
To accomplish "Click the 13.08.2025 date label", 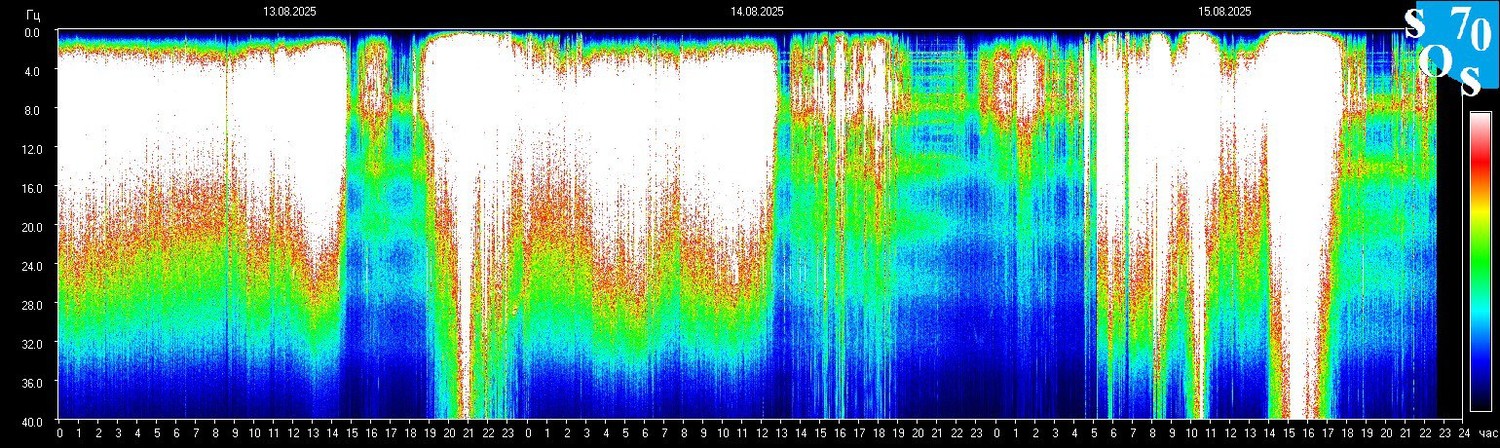I will (289, 12).
